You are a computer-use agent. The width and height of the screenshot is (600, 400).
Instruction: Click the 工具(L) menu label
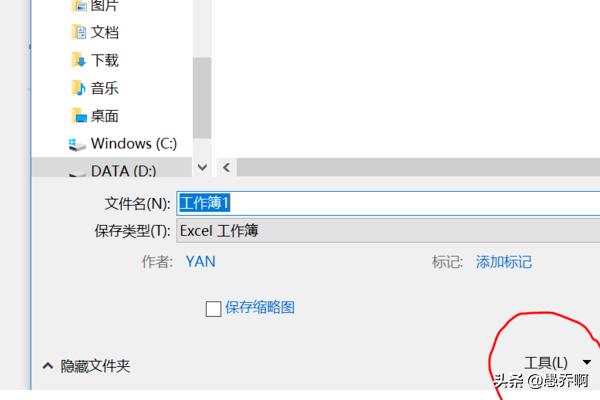546,362
